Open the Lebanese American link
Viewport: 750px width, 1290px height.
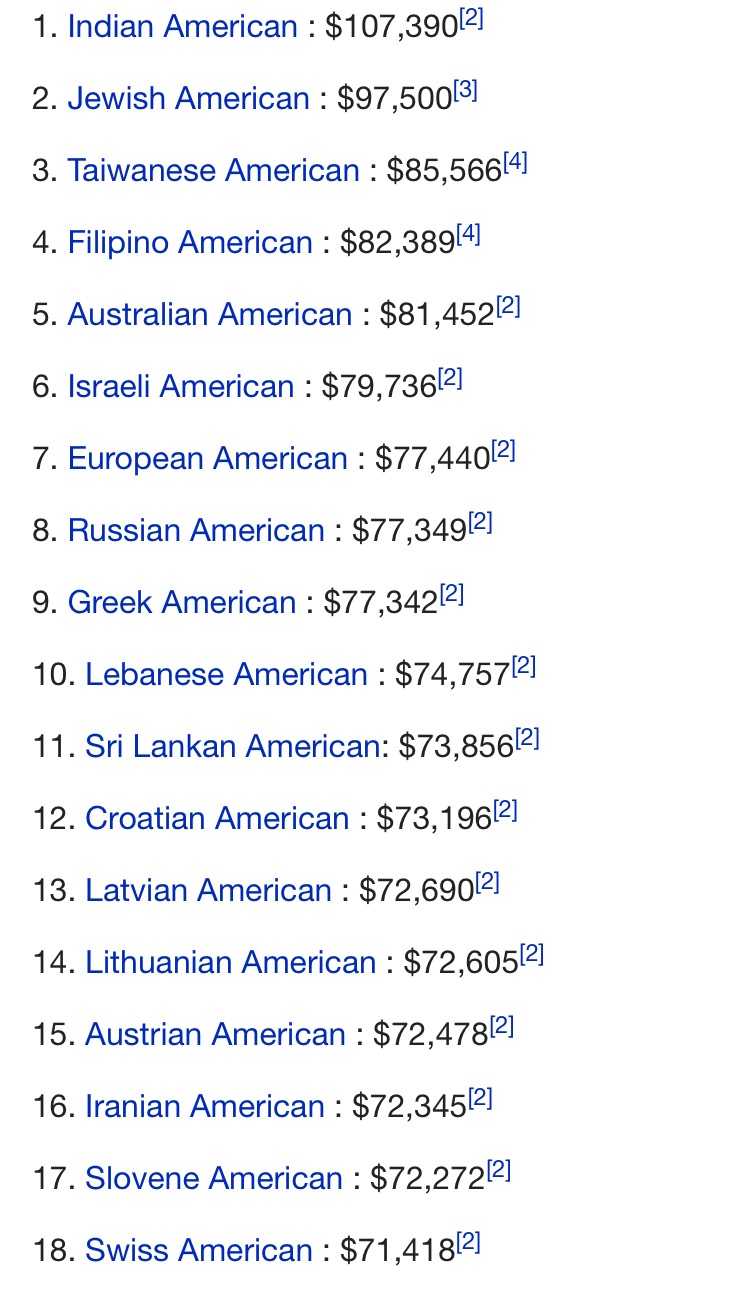pos(226,675)
